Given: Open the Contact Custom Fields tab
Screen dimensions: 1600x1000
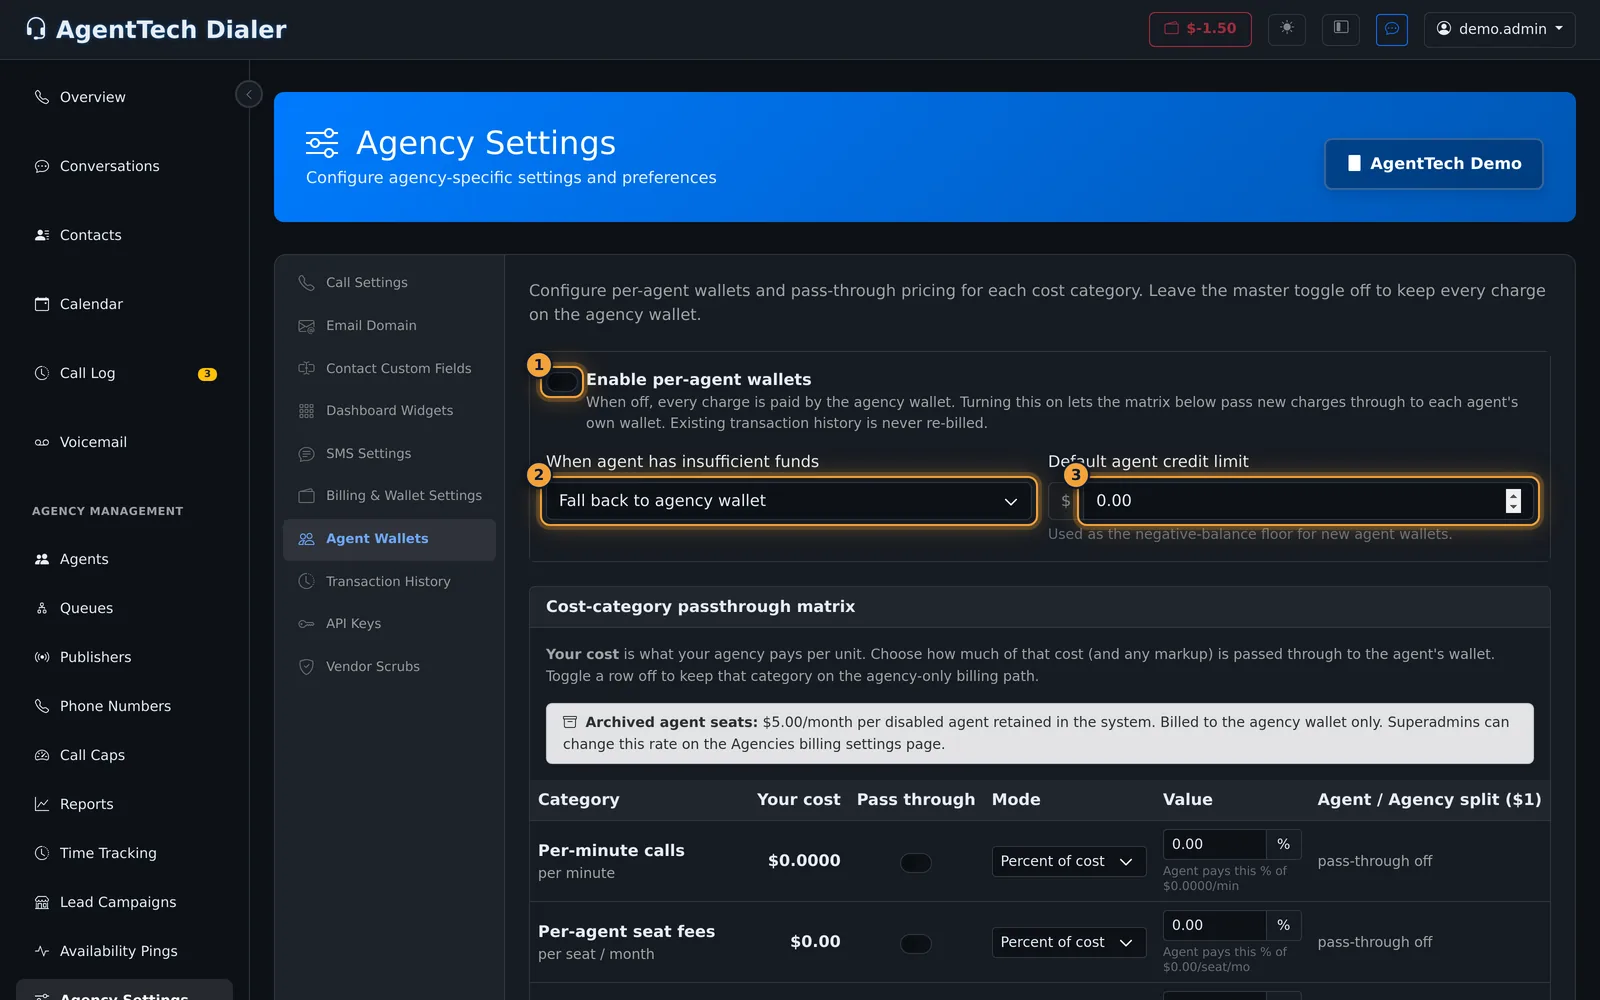Looking at the screenshot, I should click(389, 368).
